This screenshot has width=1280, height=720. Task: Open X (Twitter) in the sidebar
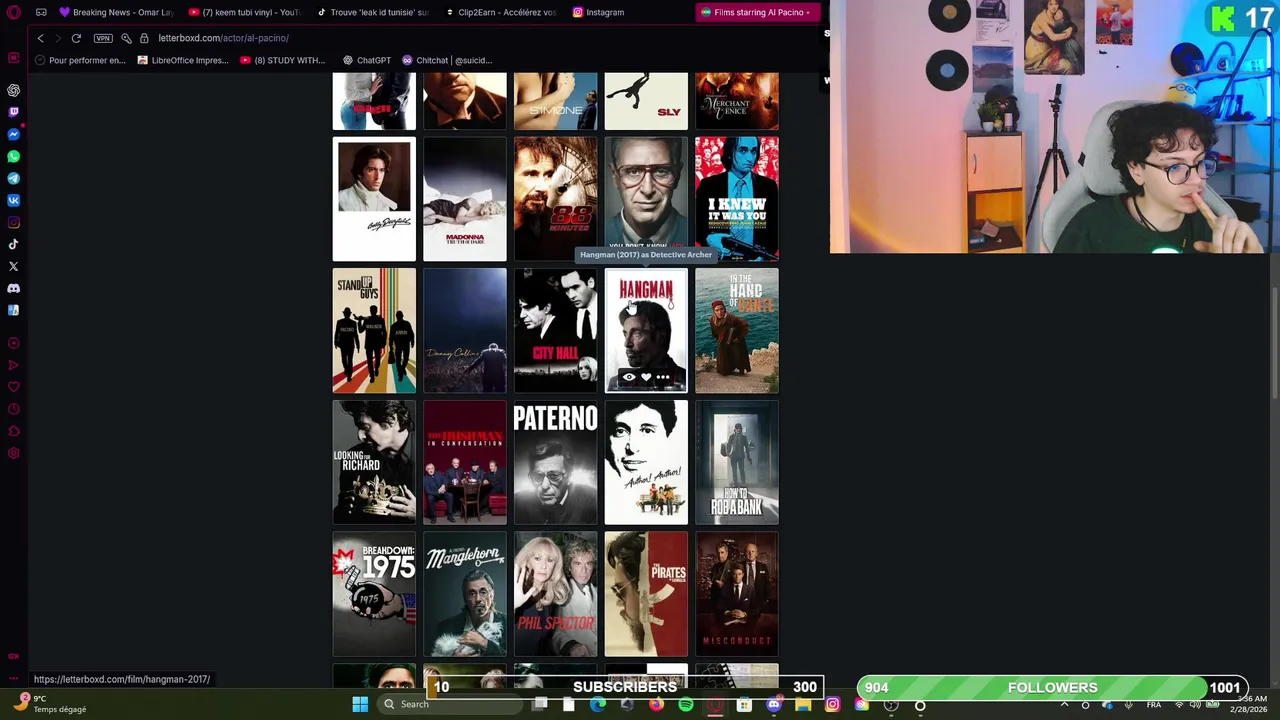13,266
